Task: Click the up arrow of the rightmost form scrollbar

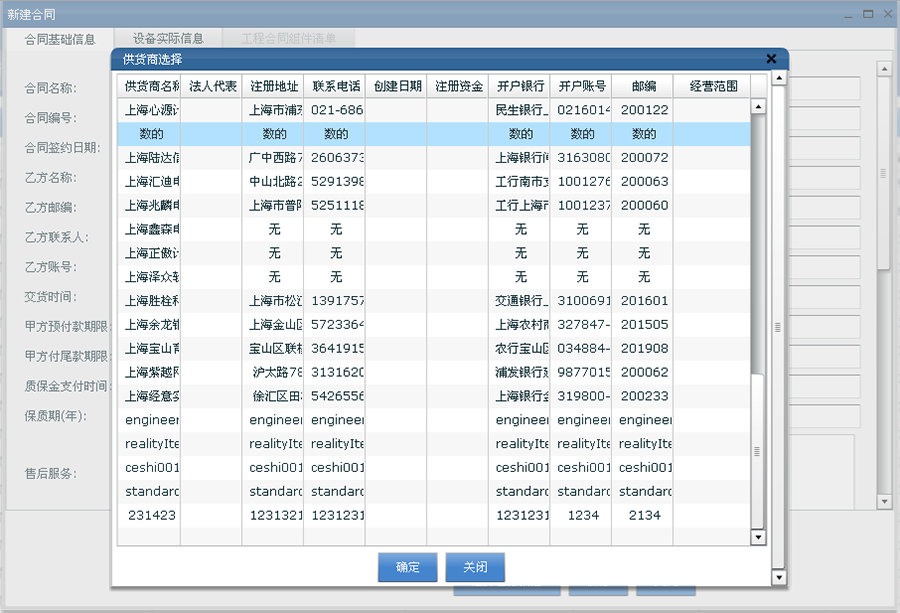Action: tap(883, 69)
